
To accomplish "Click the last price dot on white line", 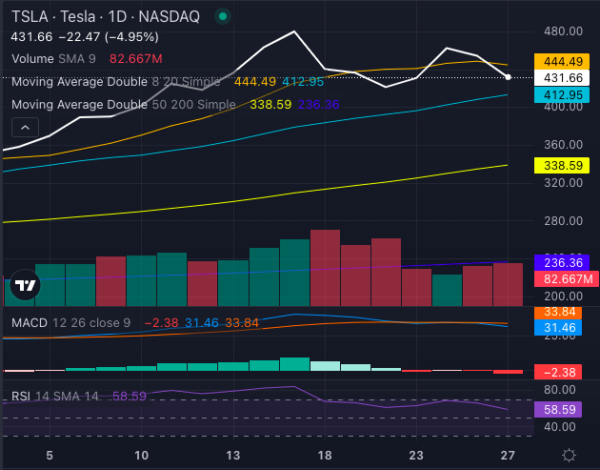I will tap(508, 77).
